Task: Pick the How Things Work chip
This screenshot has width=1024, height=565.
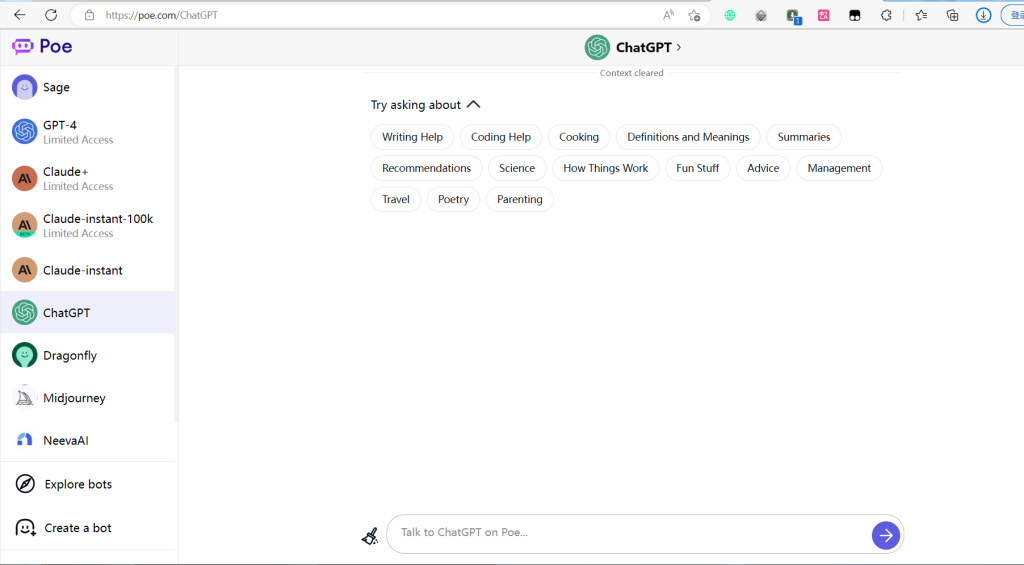Action: point(605,168)
